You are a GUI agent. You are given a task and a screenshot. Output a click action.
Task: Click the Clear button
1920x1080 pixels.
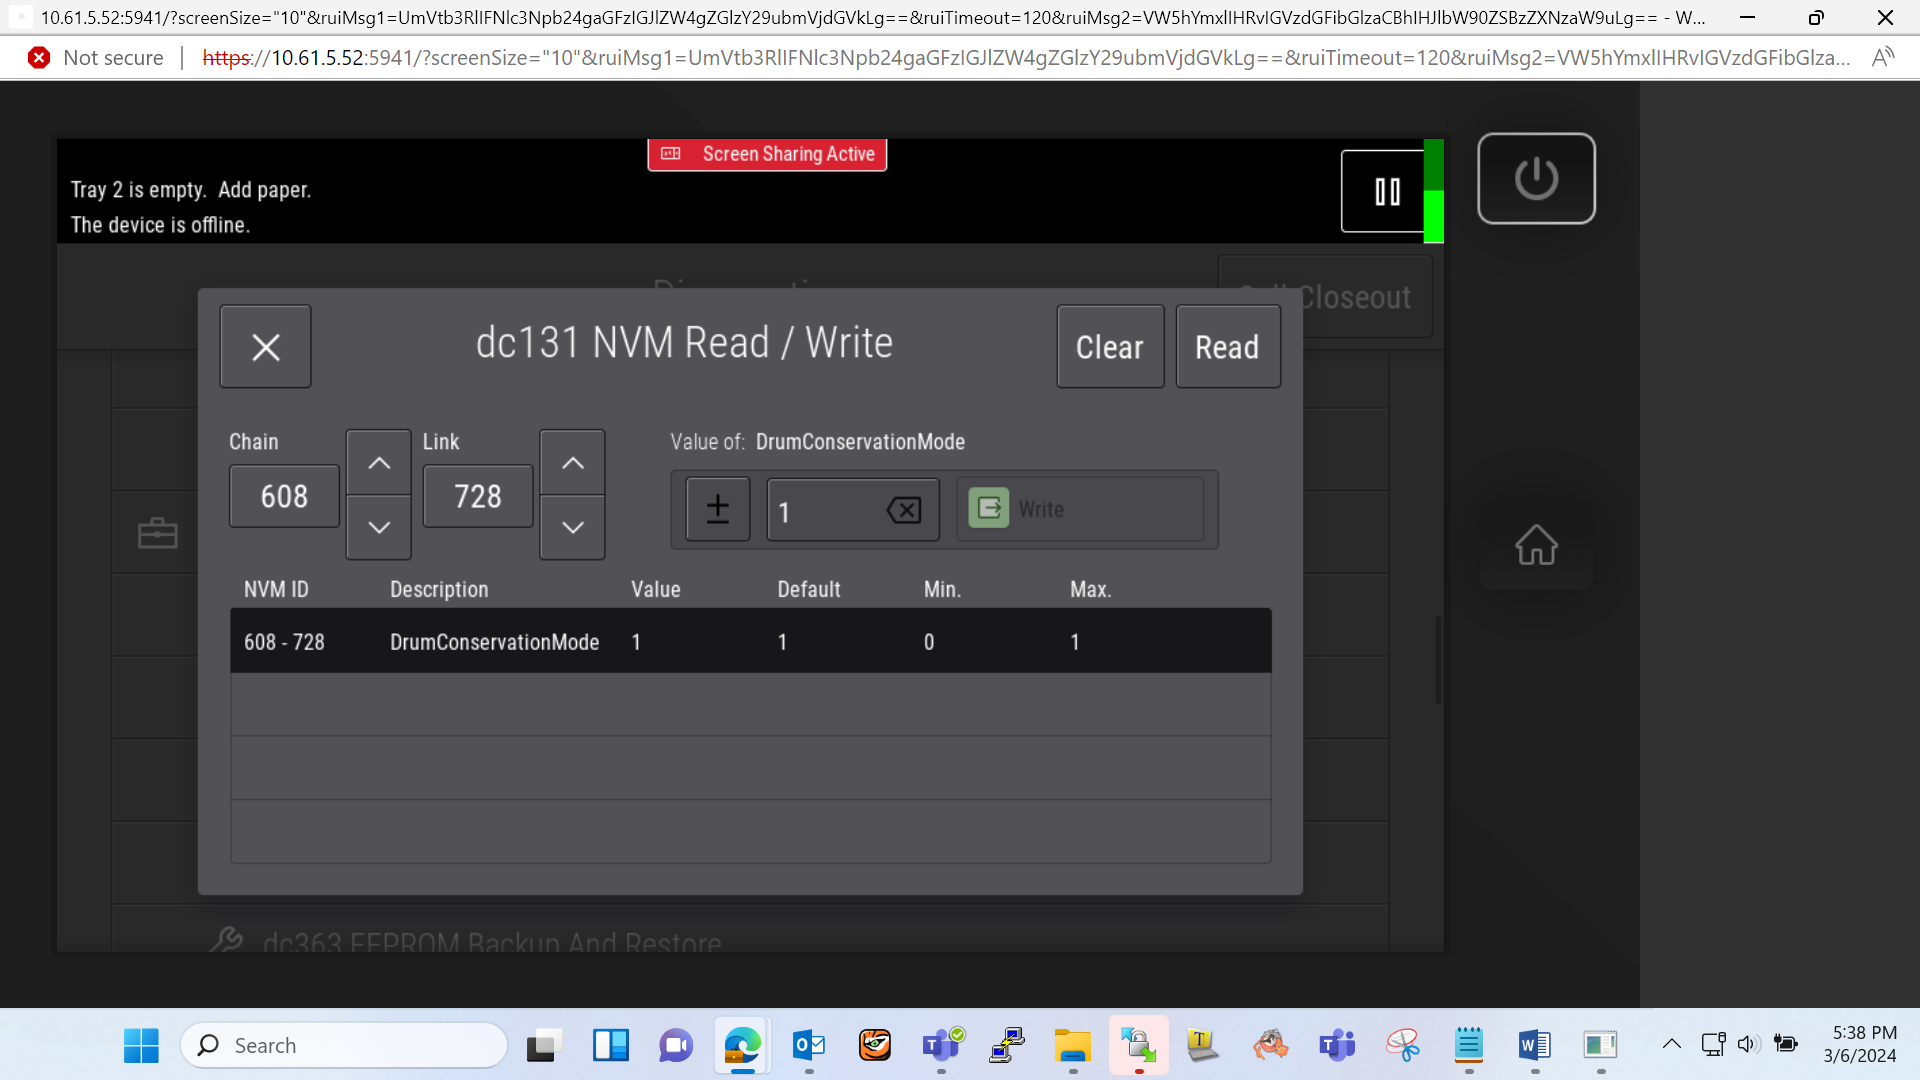coord(1110,346)
